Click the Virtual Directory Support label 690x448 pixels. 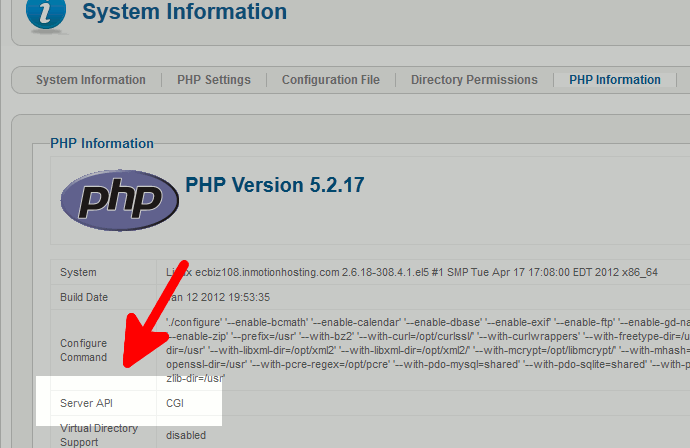click(x=99, y=435)
